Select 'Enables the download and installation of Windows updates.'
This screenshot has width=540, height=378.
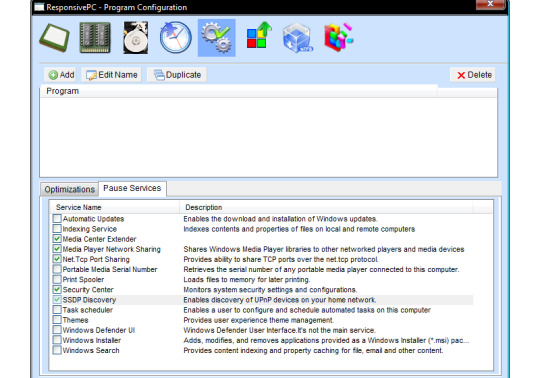(x=280, y=219)
